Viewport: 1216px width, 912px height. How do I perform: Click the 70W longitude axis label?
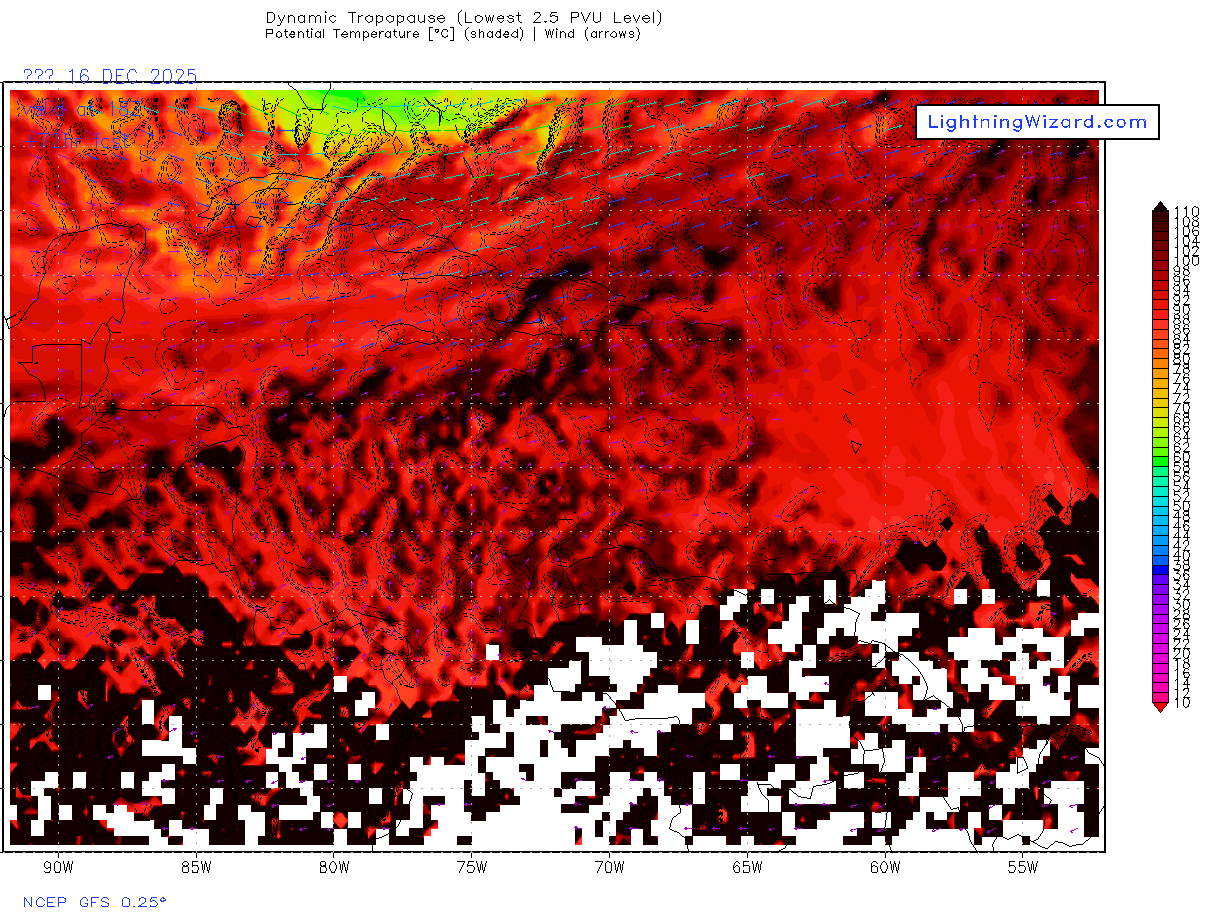click(x=609, y=866)
